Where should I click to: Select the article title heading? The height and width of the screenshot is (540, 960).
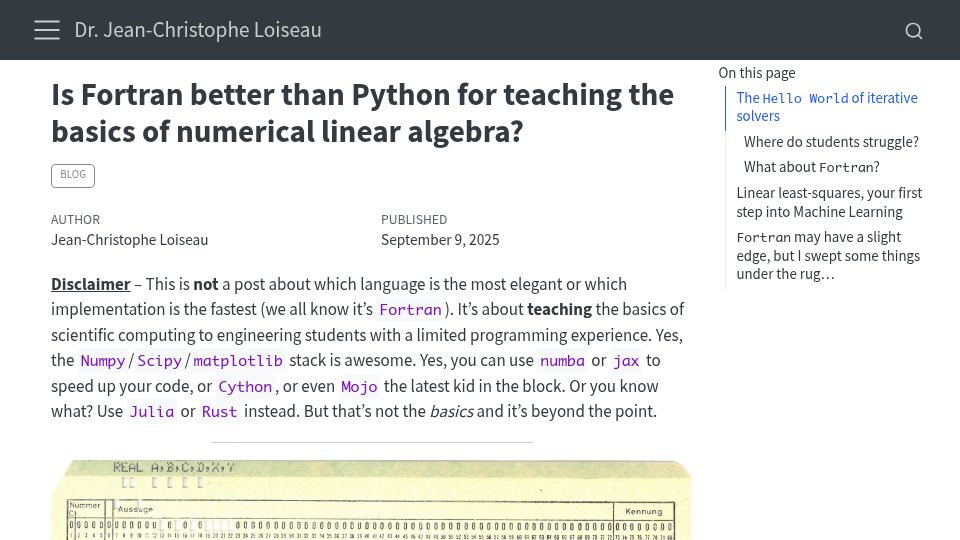tap(362, 113)
